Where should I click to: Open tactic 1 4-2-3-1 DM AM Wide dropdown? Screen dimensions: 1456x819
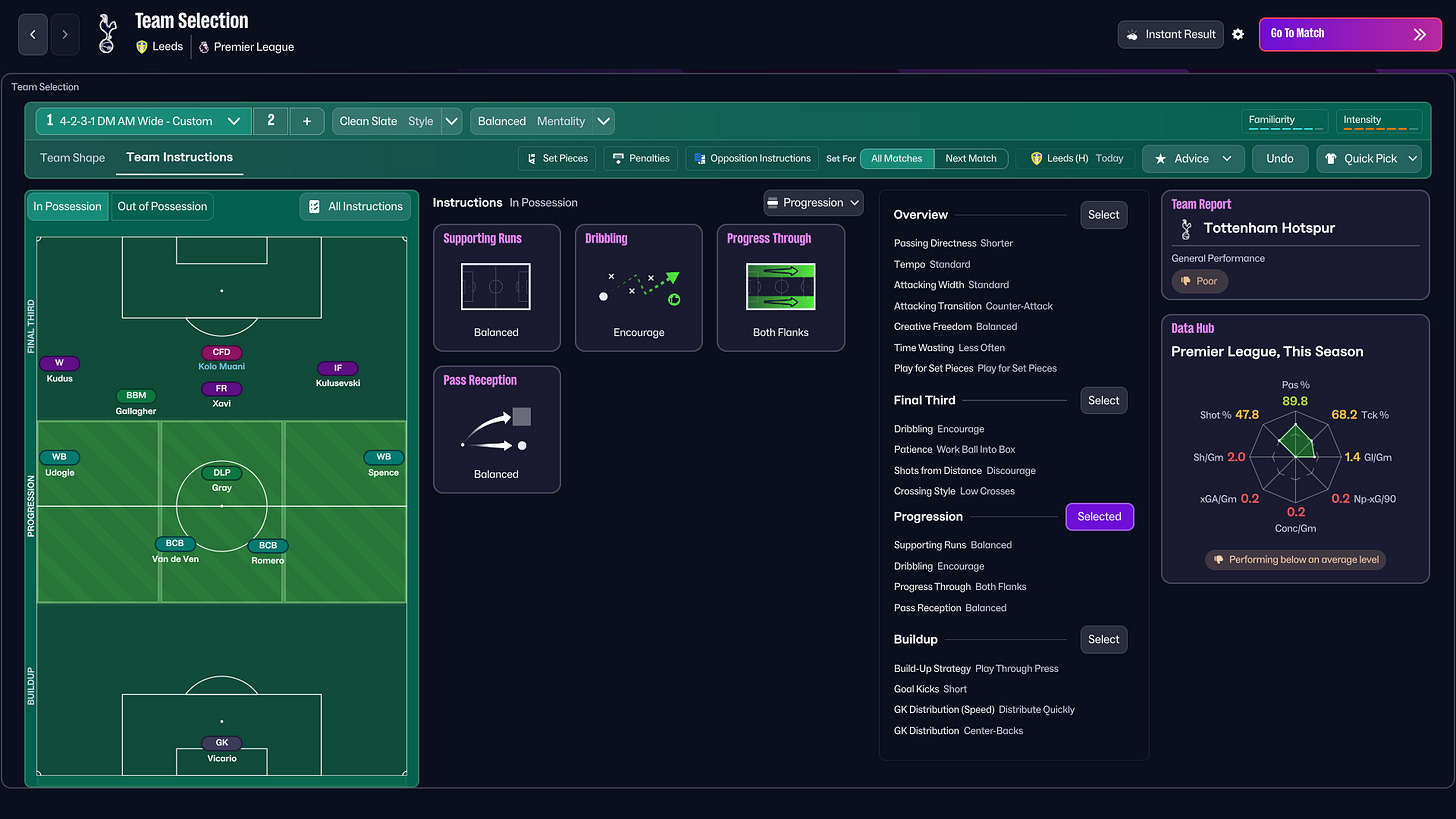[x=143, y=121]
